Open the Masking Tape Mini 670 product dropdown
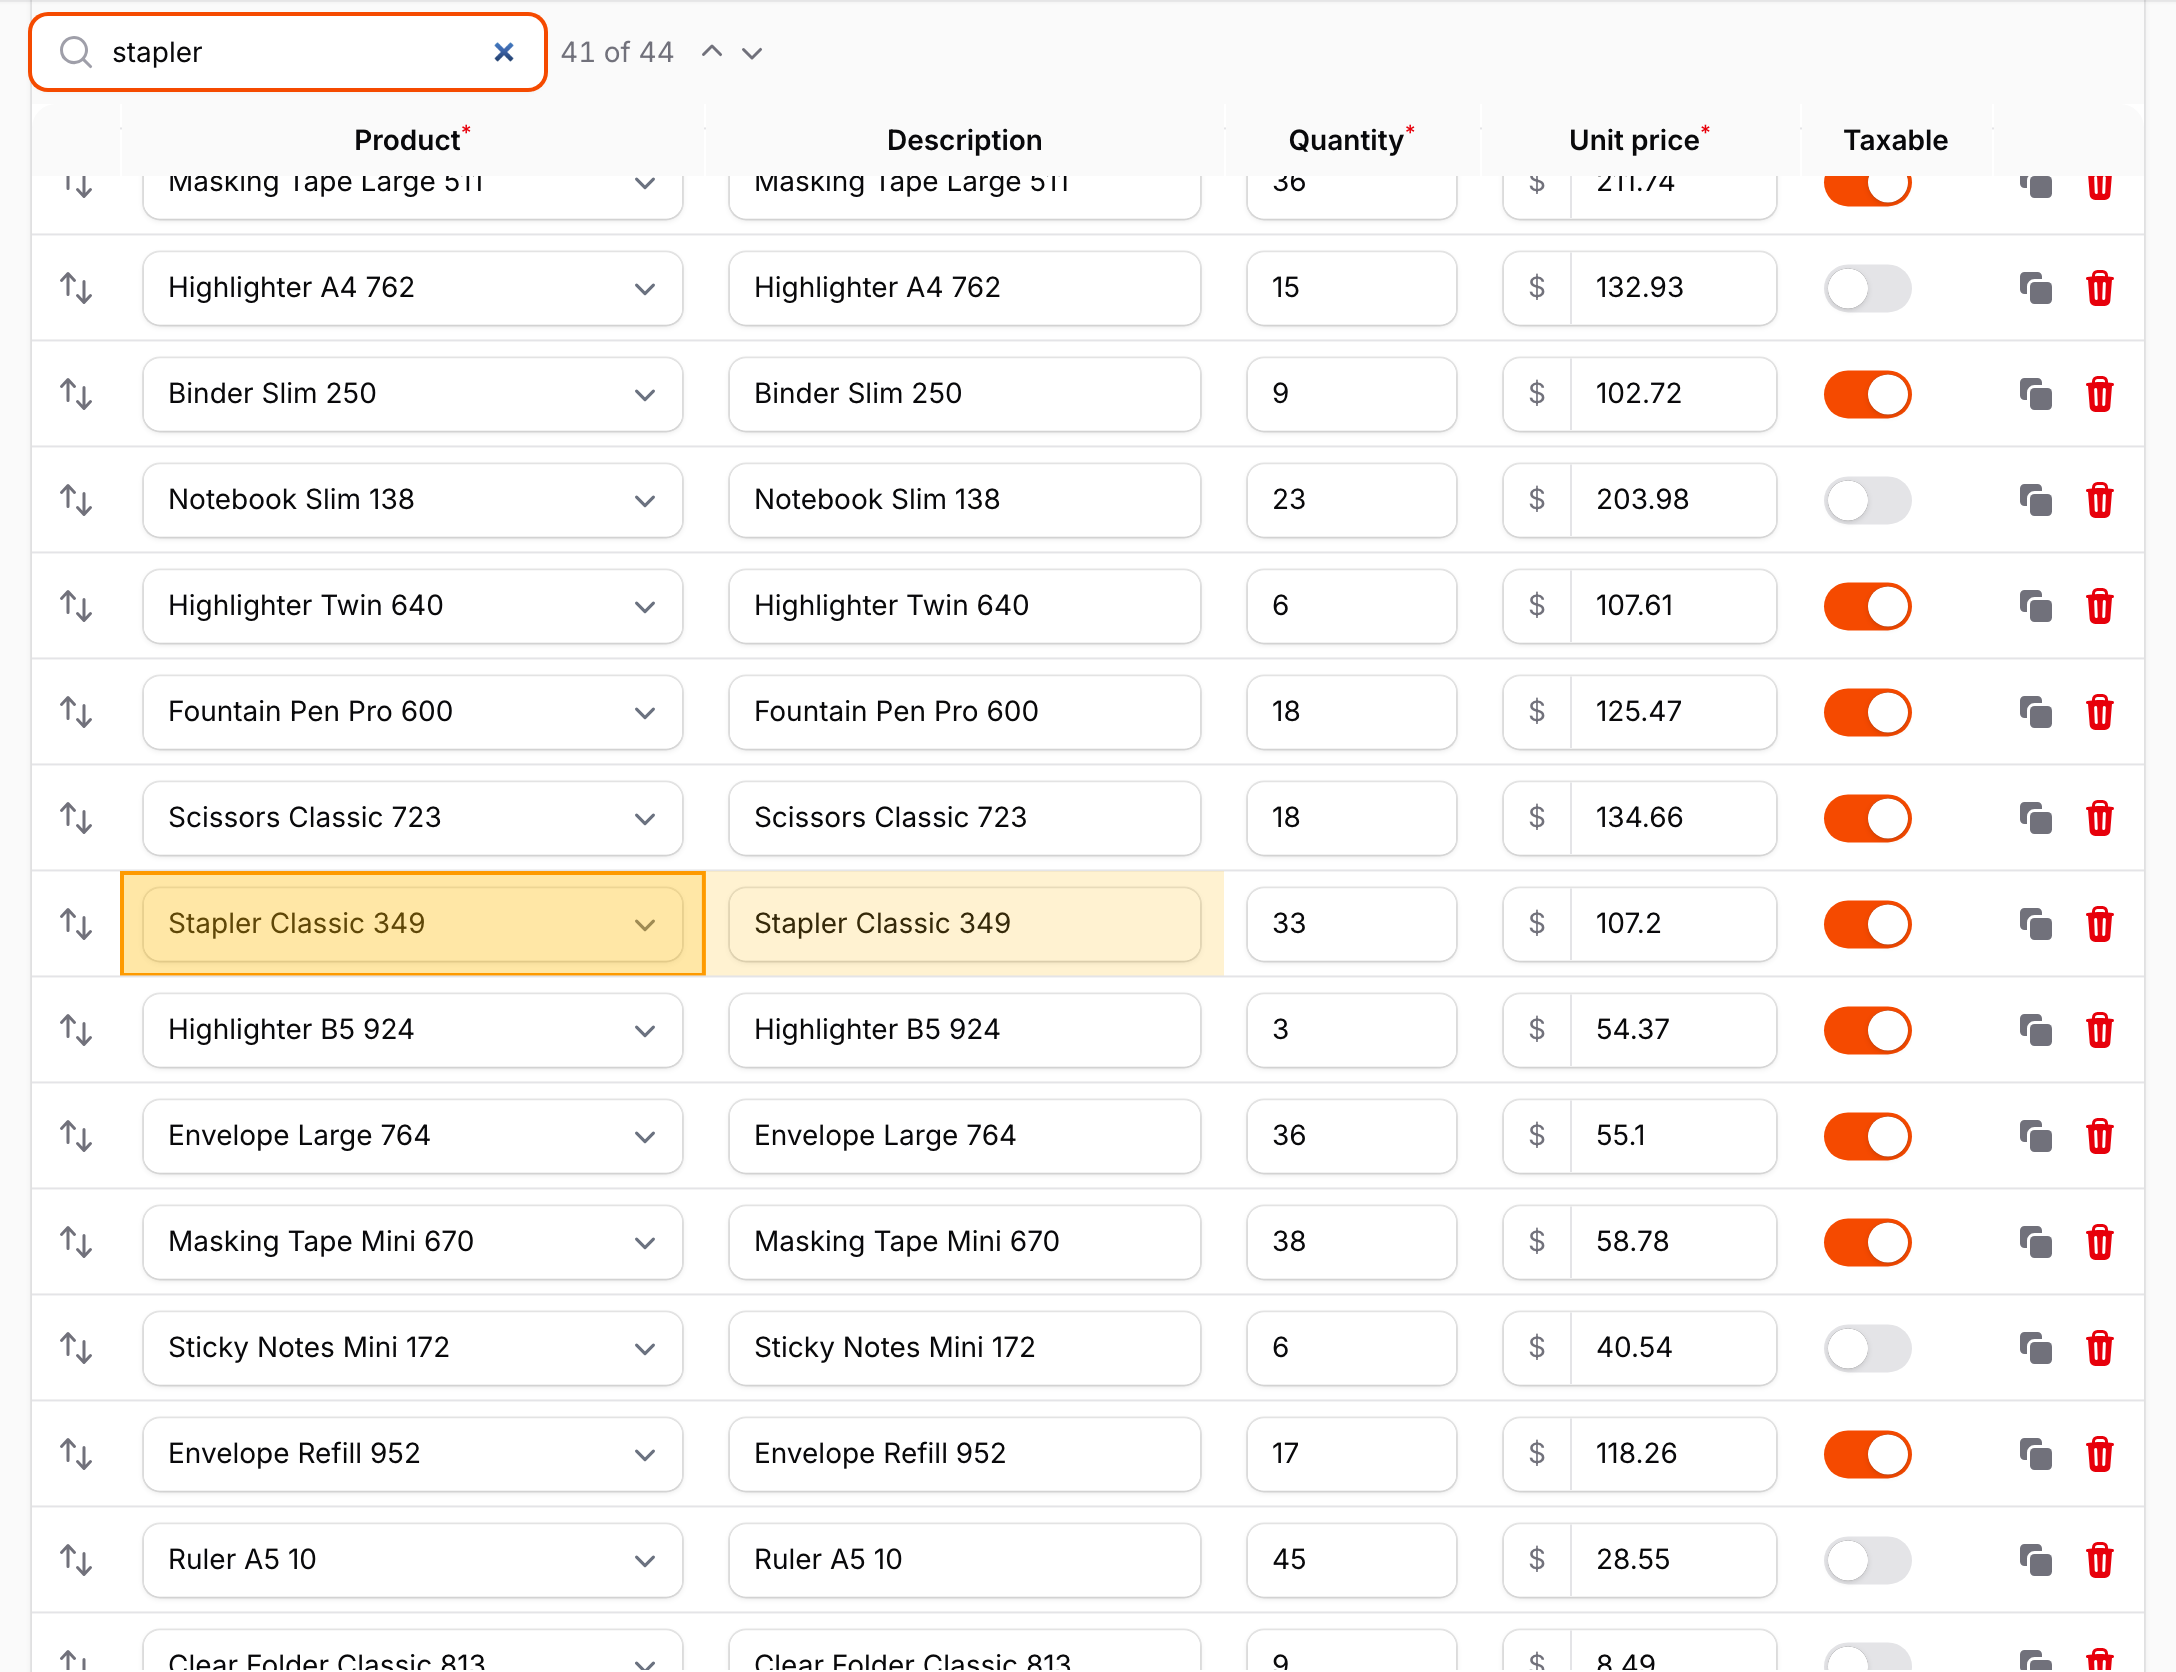Screen dimensions: 2176x1672 click(412, 1242)
